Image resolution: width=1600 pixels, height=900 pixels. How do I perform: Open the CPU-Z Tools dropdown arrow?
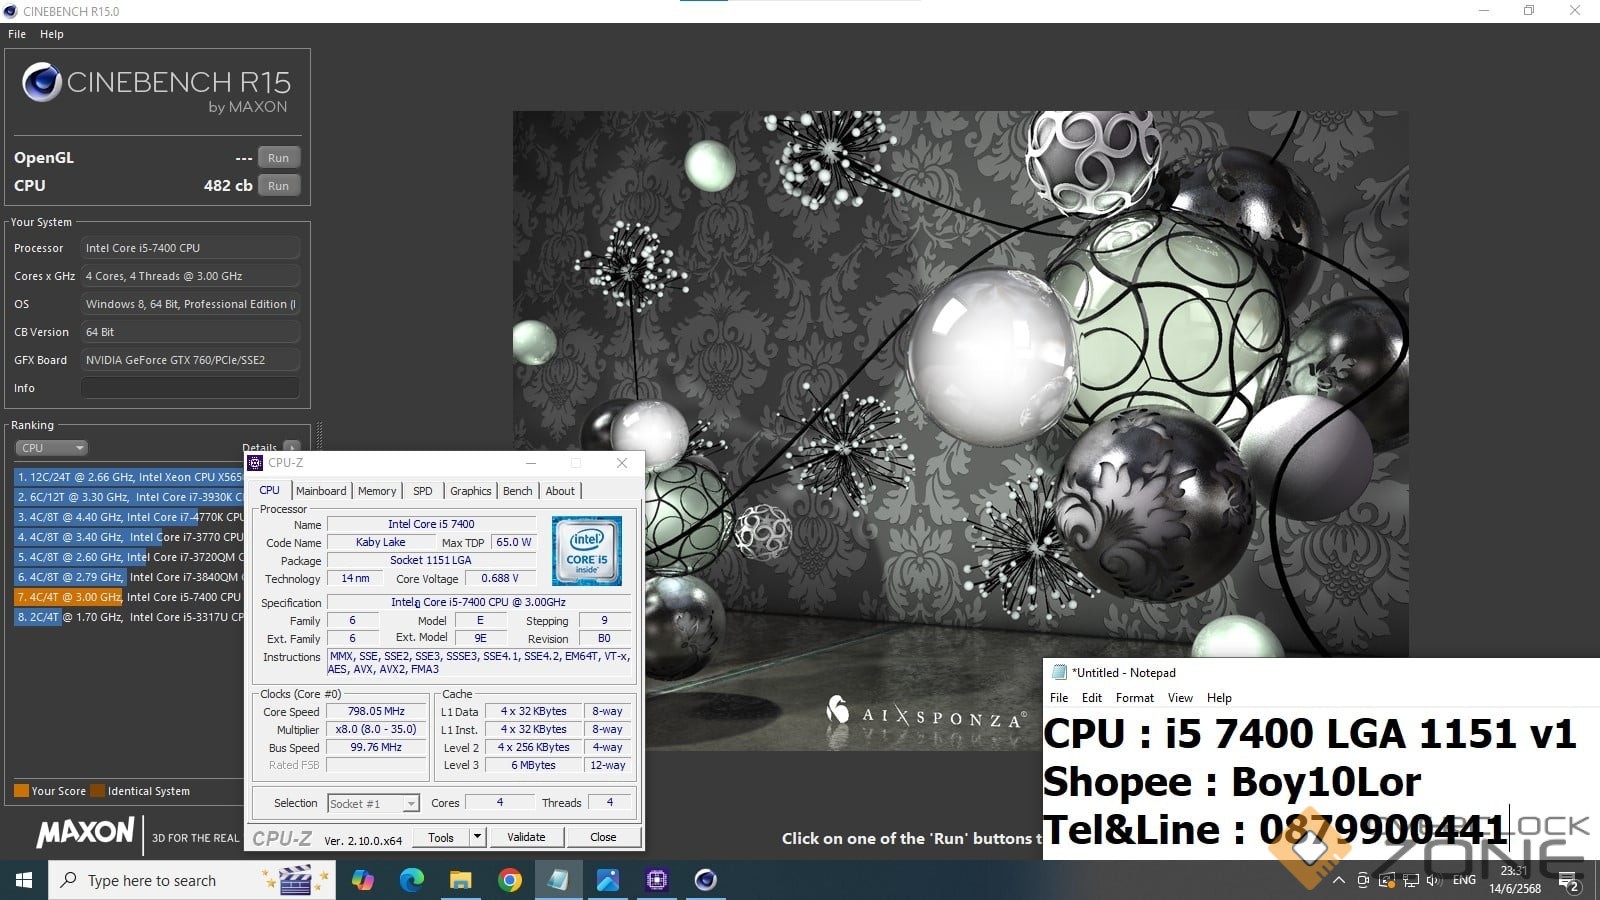pos(477,837)
